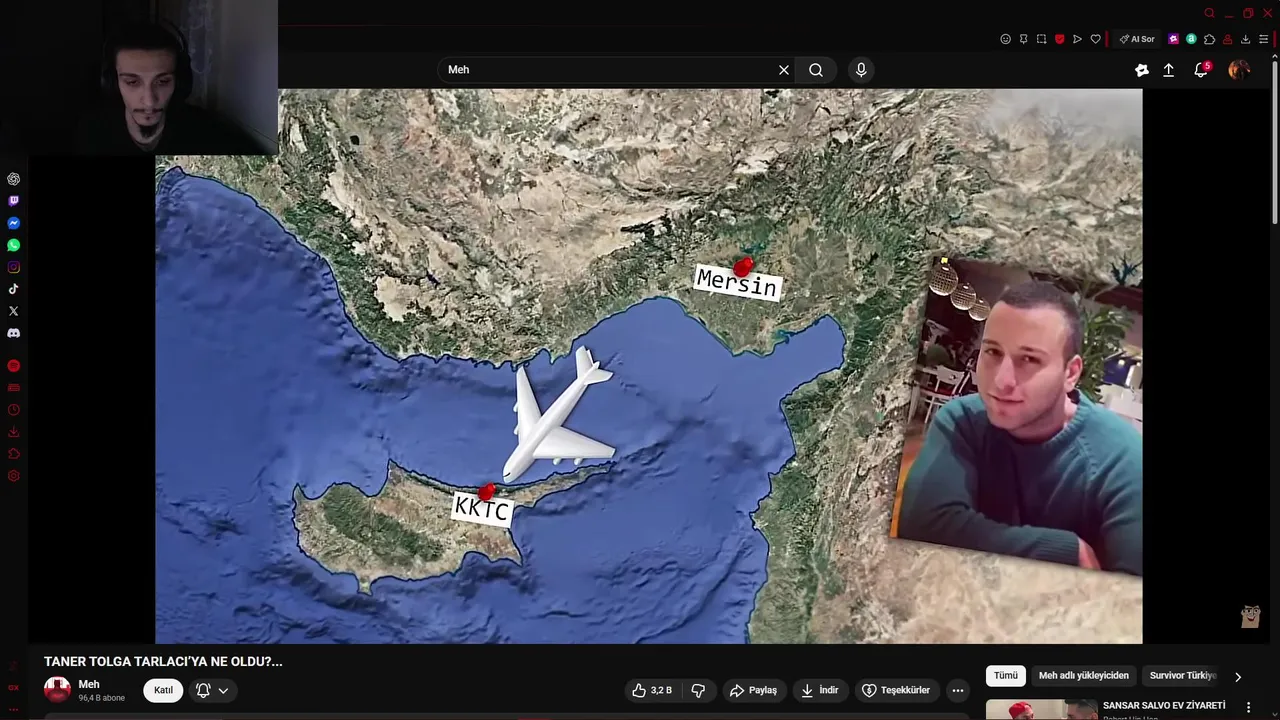Open the purple extension icon
Image resolution: width=1280 pixels, height=720 pixels.
[1174, 39]
